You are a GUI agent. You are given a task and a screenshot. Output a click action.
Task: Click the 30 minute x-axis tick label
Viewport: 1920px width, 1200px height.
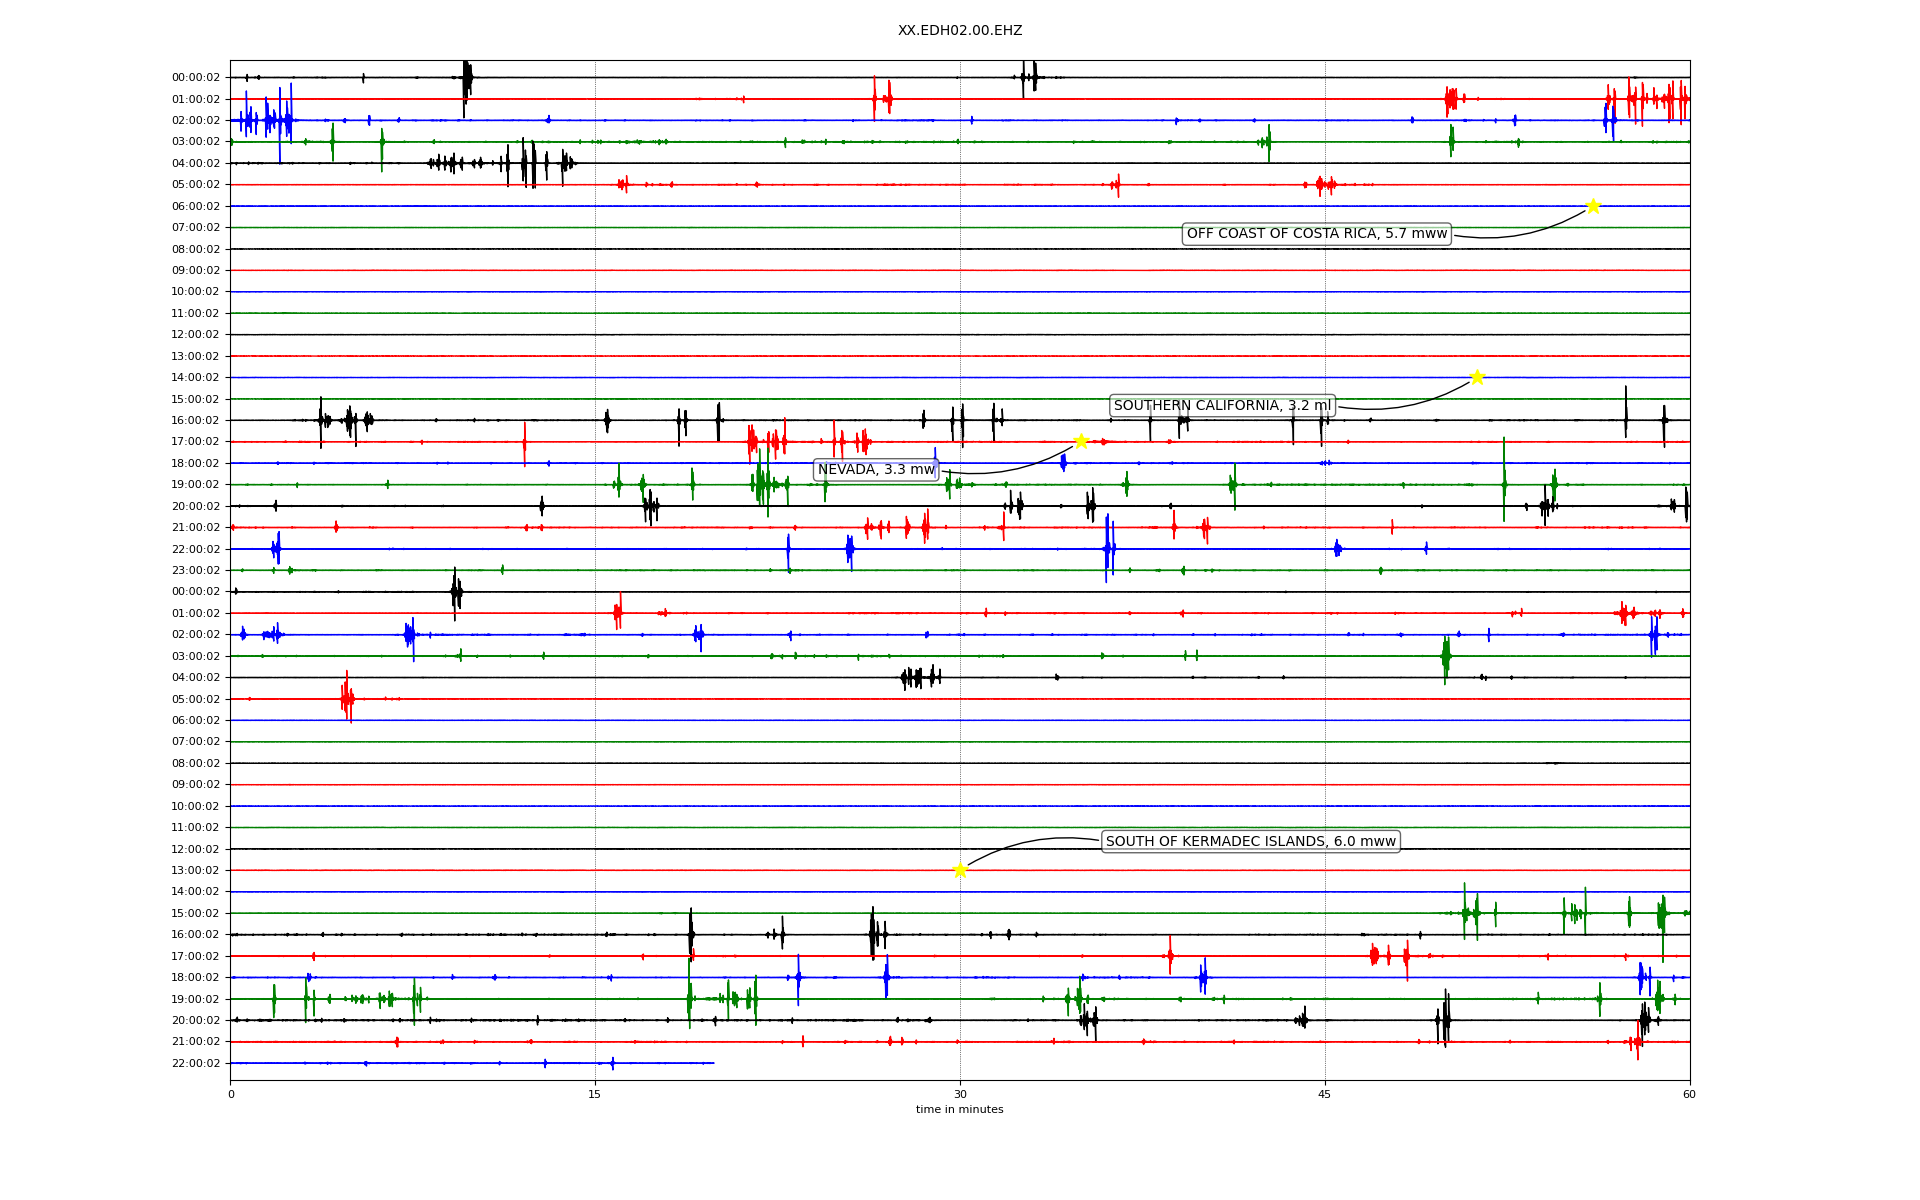click(960, 1094)
